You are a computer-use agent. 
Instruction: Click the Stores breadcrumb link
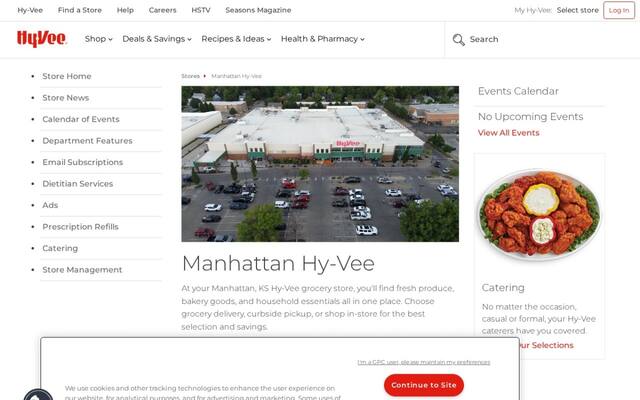(x=191, y=76)
